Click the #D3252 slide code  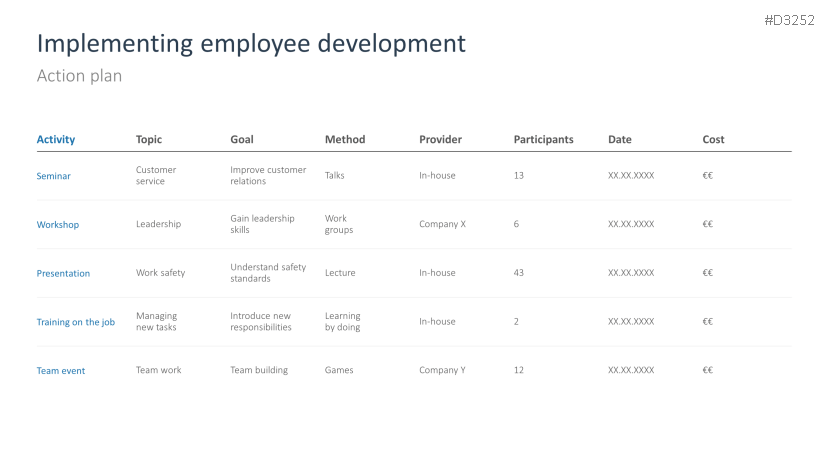coord(789,20)
